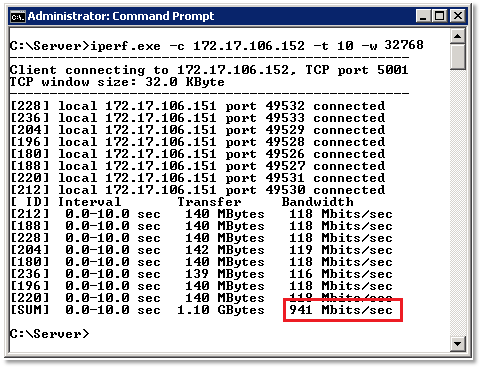Click the [228] port 49532 connected line
Image resolution: width=485 pixels, height=372 pixels.
[198, 106]
